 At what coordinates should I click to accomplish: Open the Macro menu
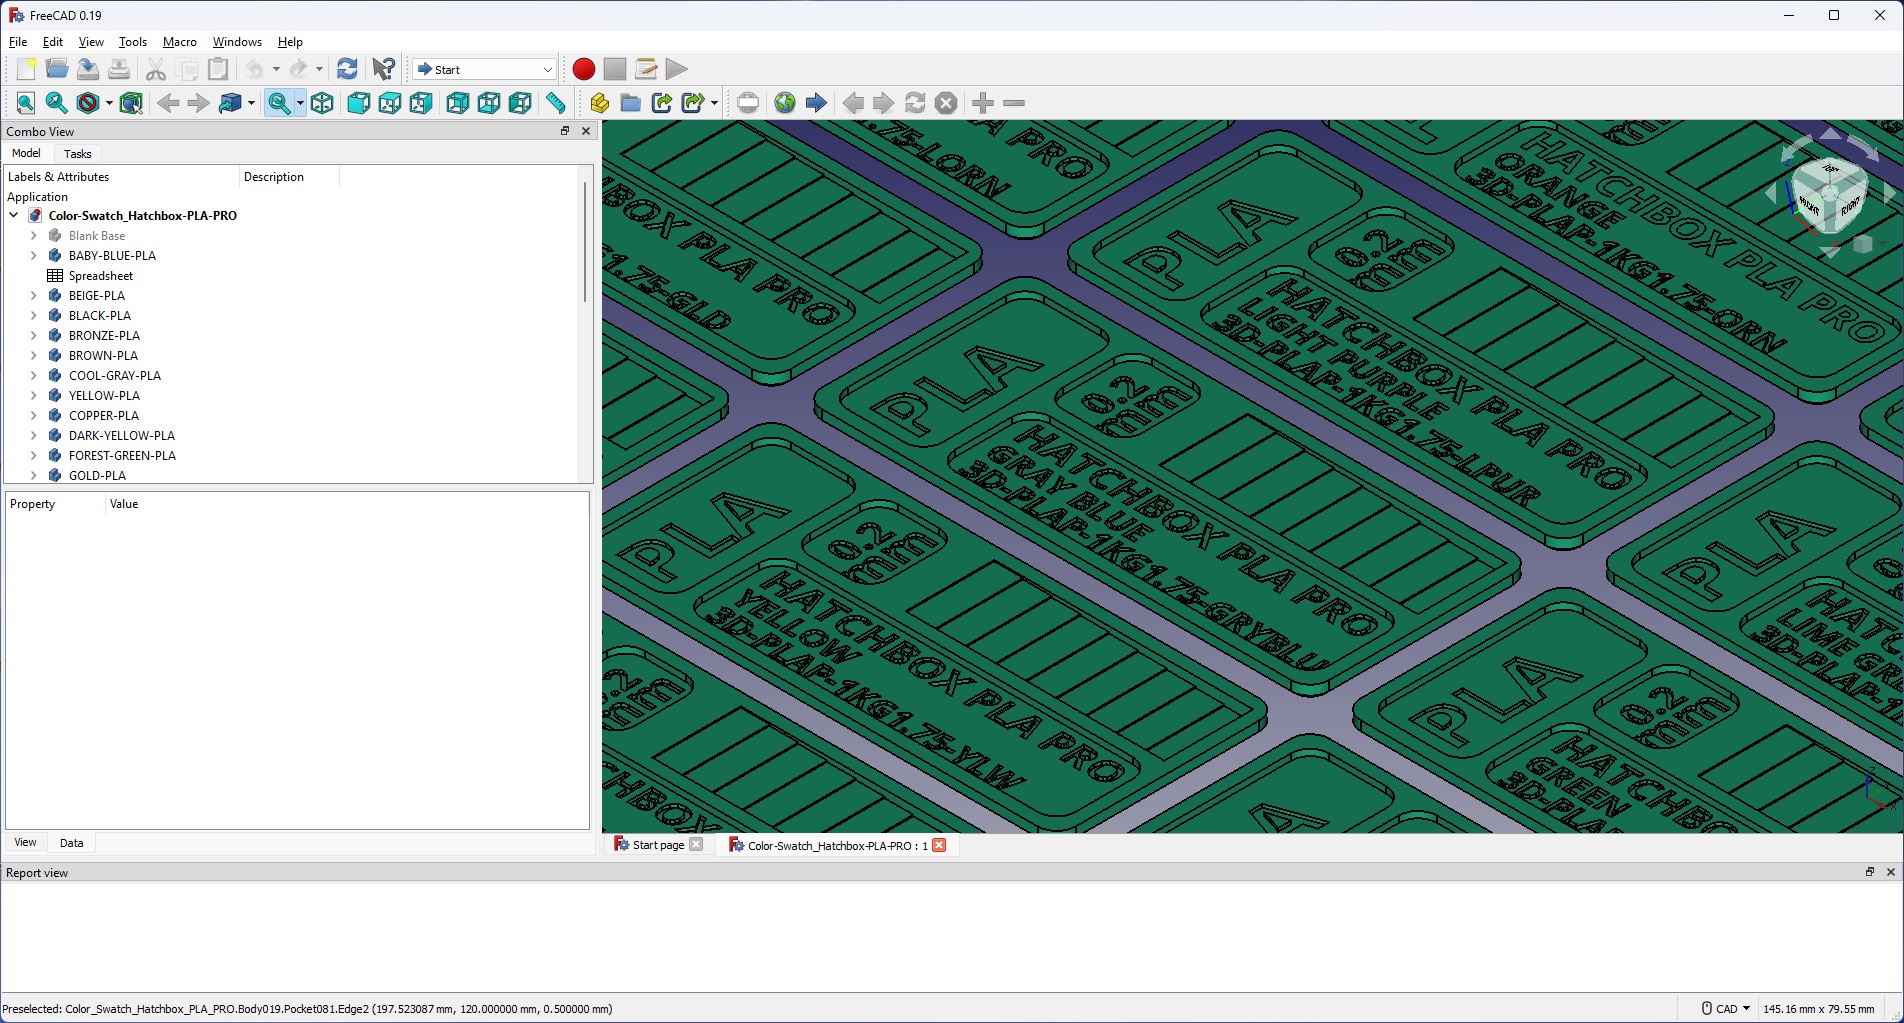tap(179, 42)
